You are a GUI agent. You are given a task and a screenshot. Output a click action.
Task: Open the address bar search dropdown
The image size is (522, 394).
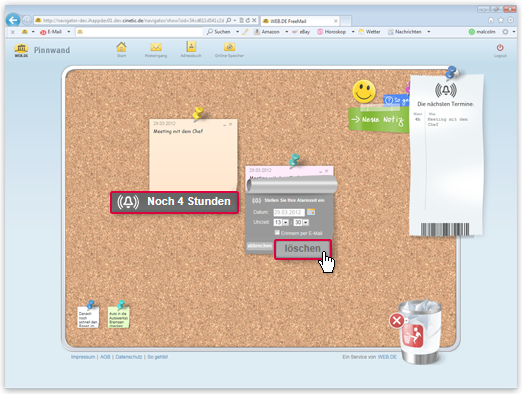coord(235,21)
